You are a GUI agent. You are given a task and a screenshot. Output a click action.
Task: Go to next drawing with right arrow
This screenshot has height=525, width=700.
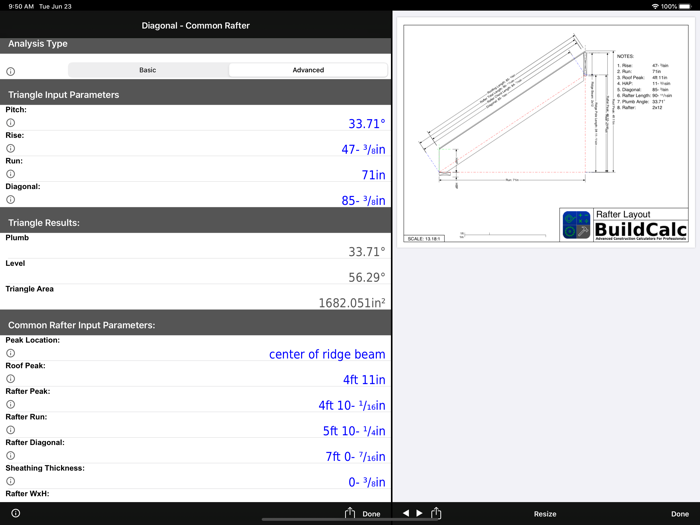(x=419, y=513)
